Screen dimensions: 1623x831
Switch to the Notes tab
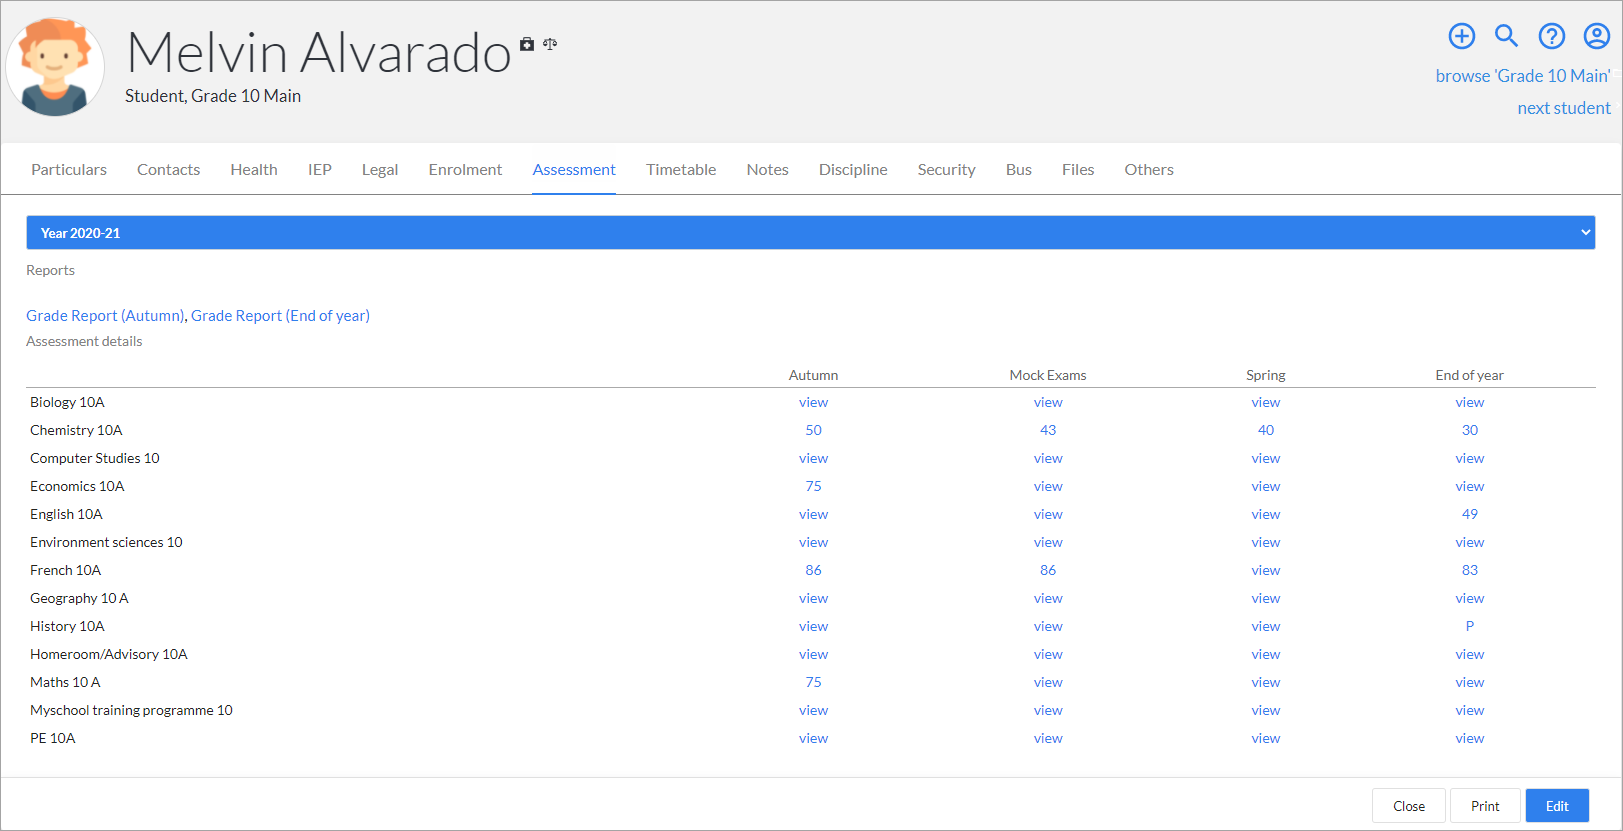pyautogui.click(x=767, y=170)
